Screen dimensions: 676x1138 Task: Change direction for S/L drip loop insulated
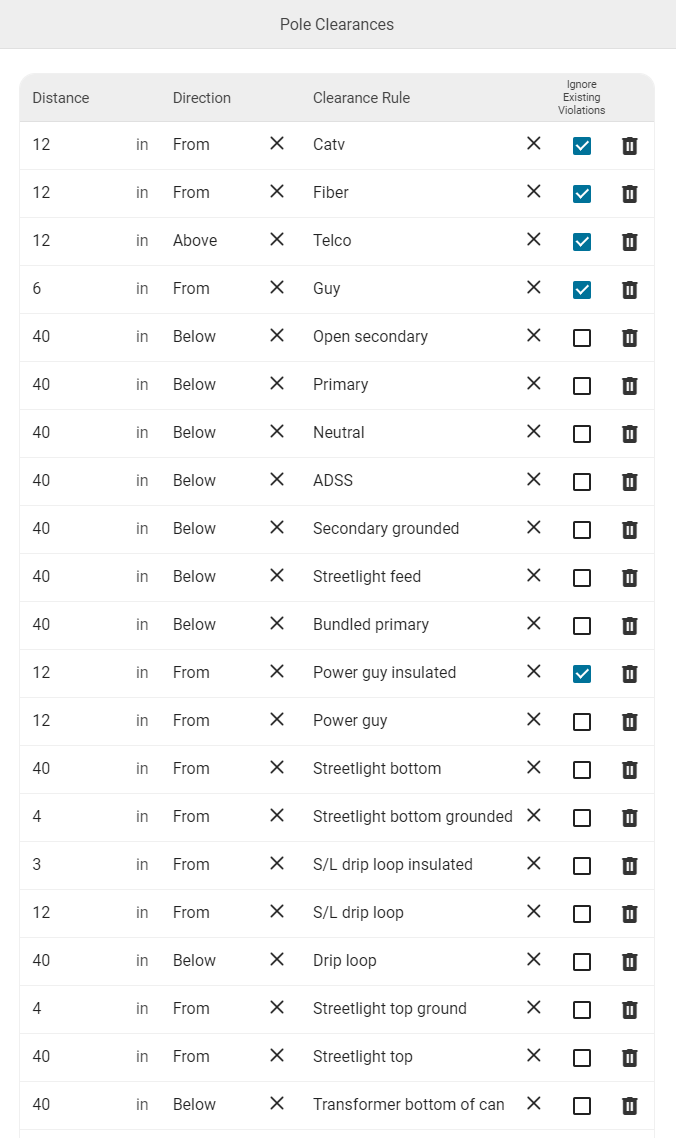tap(219, 864)
